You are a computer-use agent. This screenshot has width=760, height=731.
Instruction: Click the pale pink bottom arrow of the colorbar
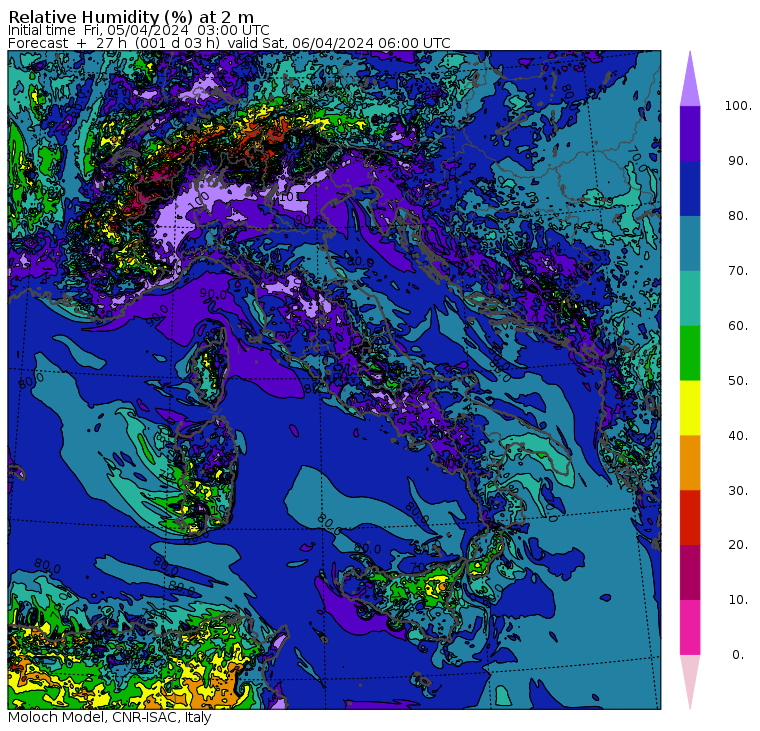[690, 682]
